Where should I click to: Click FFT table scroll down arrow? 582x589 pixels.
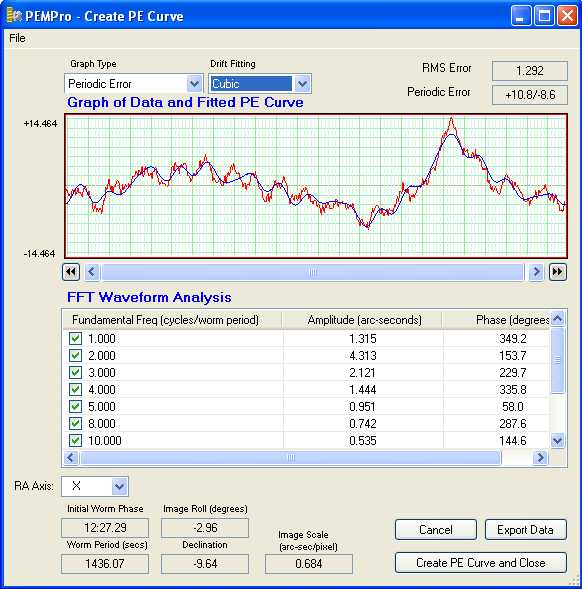(x=558, y=440)
